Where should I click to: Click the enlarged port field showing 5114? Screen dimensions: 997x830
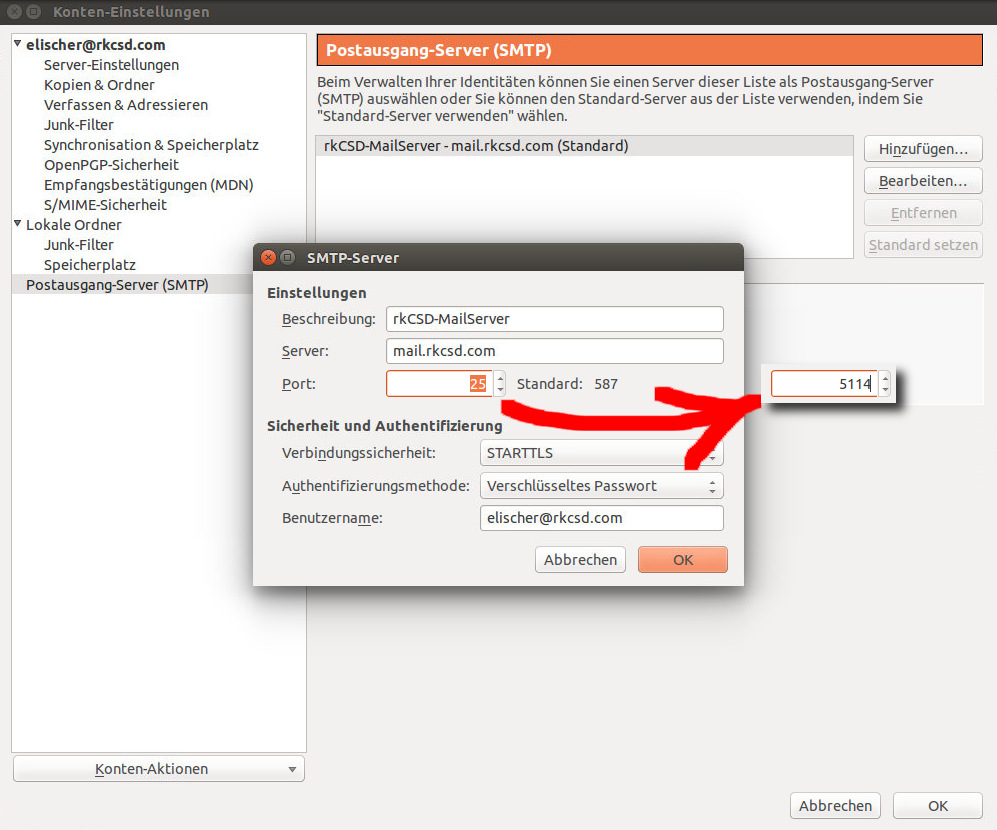[824, 384]
